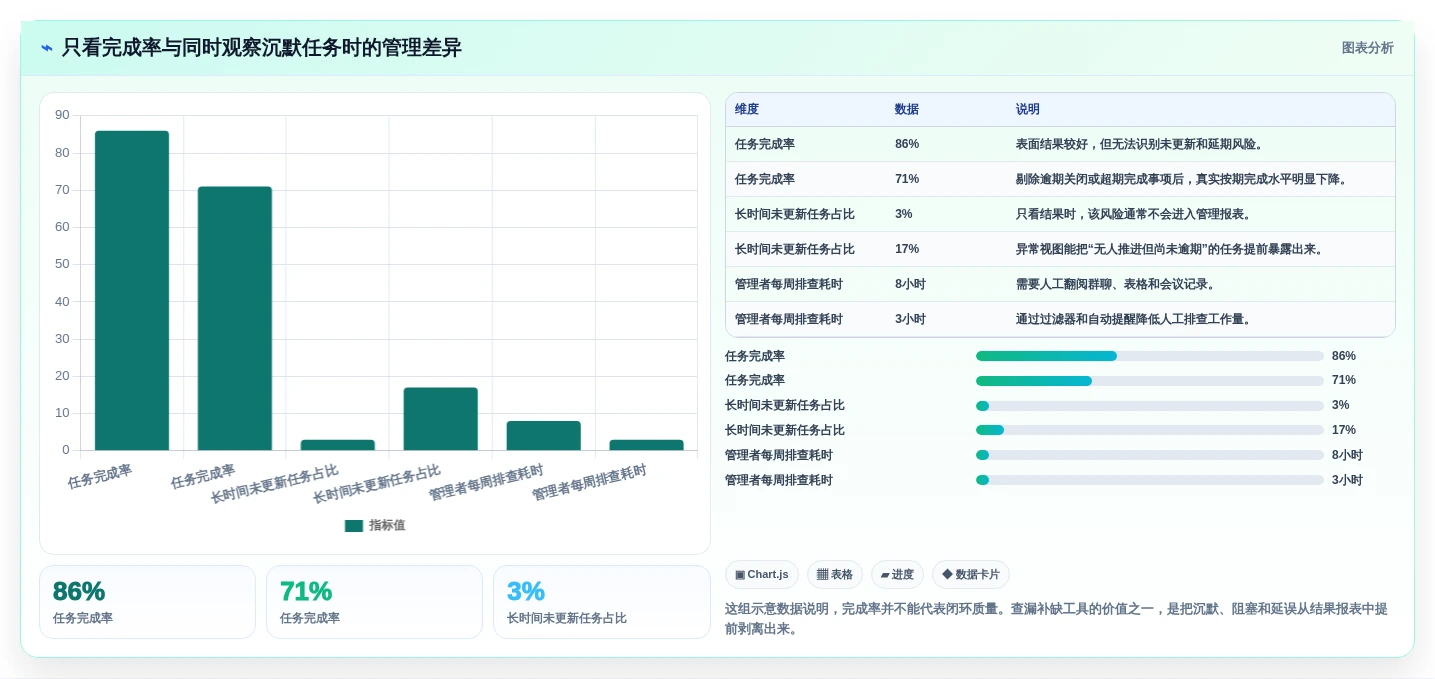Click the y-axis tick label 90
The image size is (1435, 679).
coord(62,115)
